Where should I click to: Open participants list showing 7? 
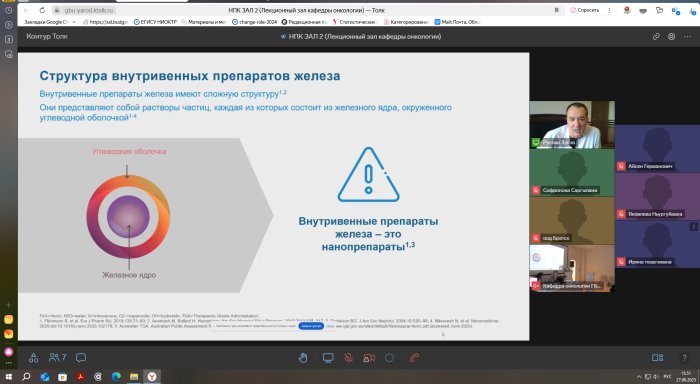click(58, 358)
